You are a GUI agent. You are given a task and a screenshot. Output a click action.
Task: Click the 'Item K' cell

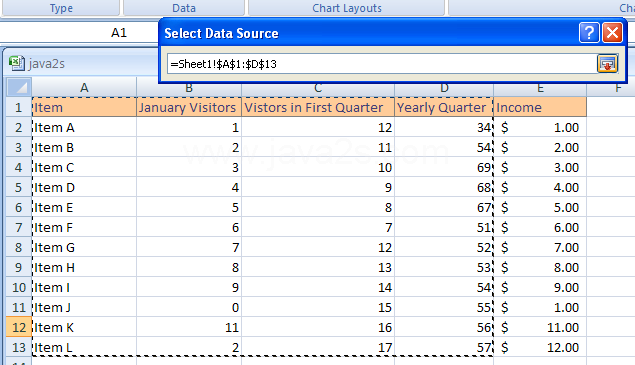coord(84,327)
